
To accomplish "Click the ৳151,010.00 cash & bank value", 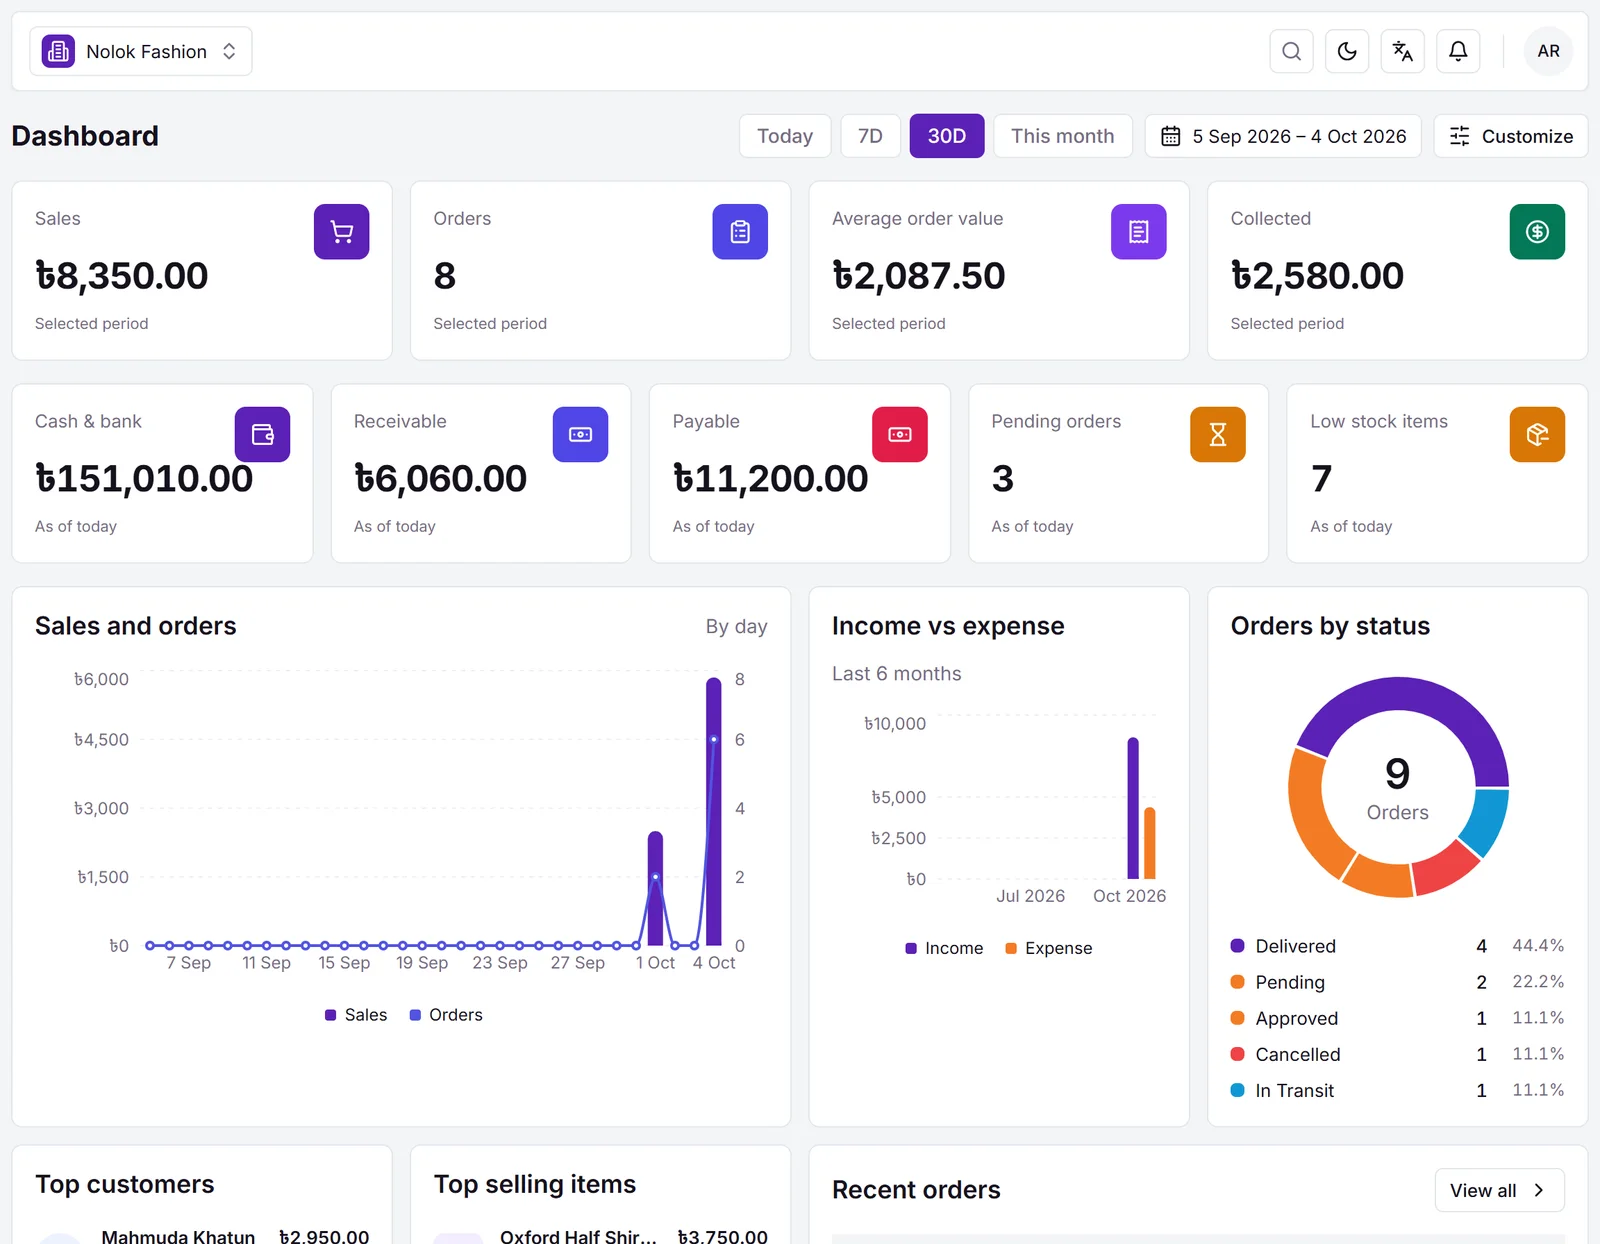I will pyautogui.click(x=144, y=478).
